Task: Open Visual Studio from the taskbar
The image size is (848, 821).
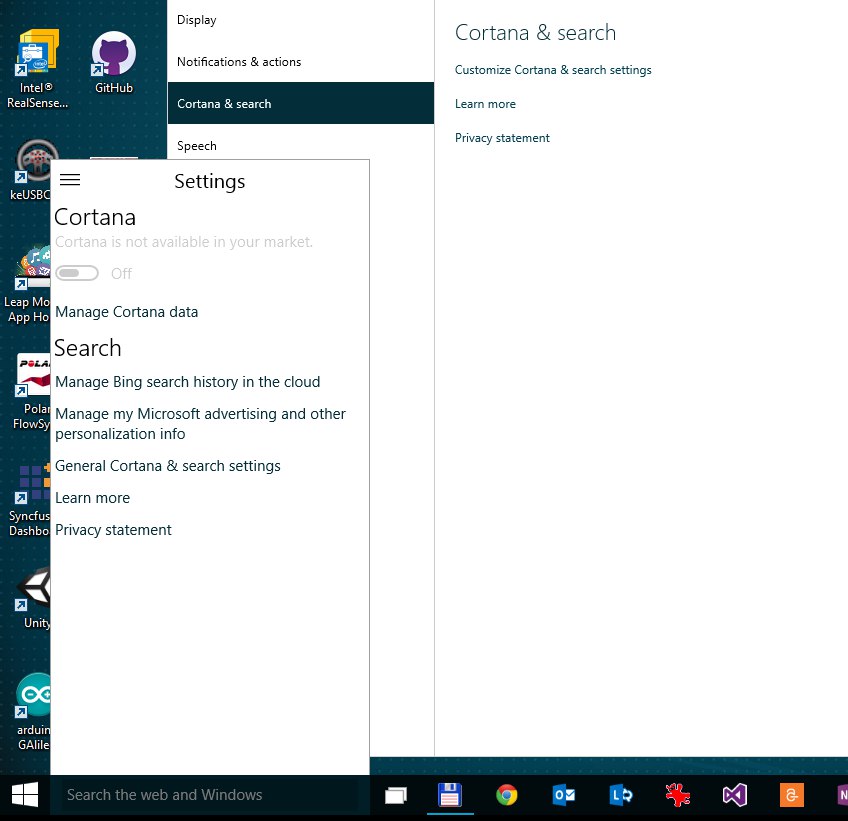Action: click(x=735, y=795)
